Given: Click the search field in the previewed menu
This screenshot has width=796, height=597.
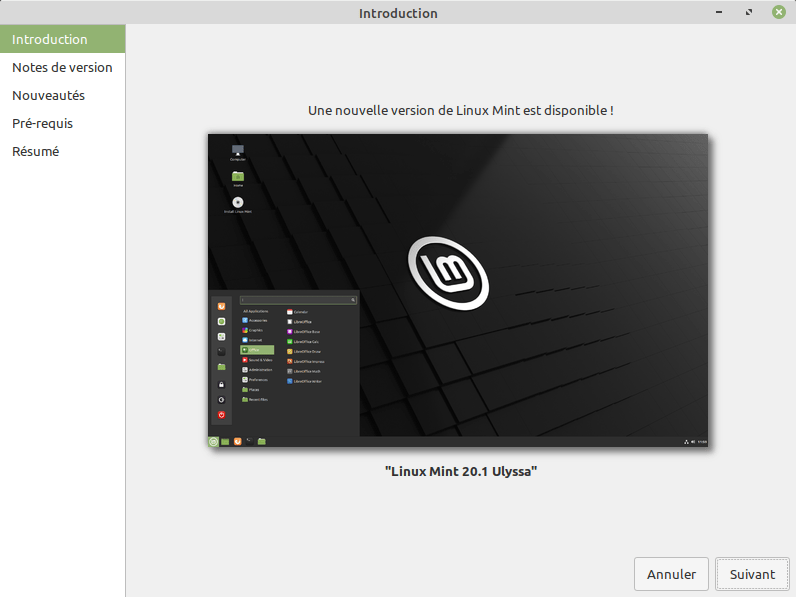Looking at the screenshot, I should point(297,299).
